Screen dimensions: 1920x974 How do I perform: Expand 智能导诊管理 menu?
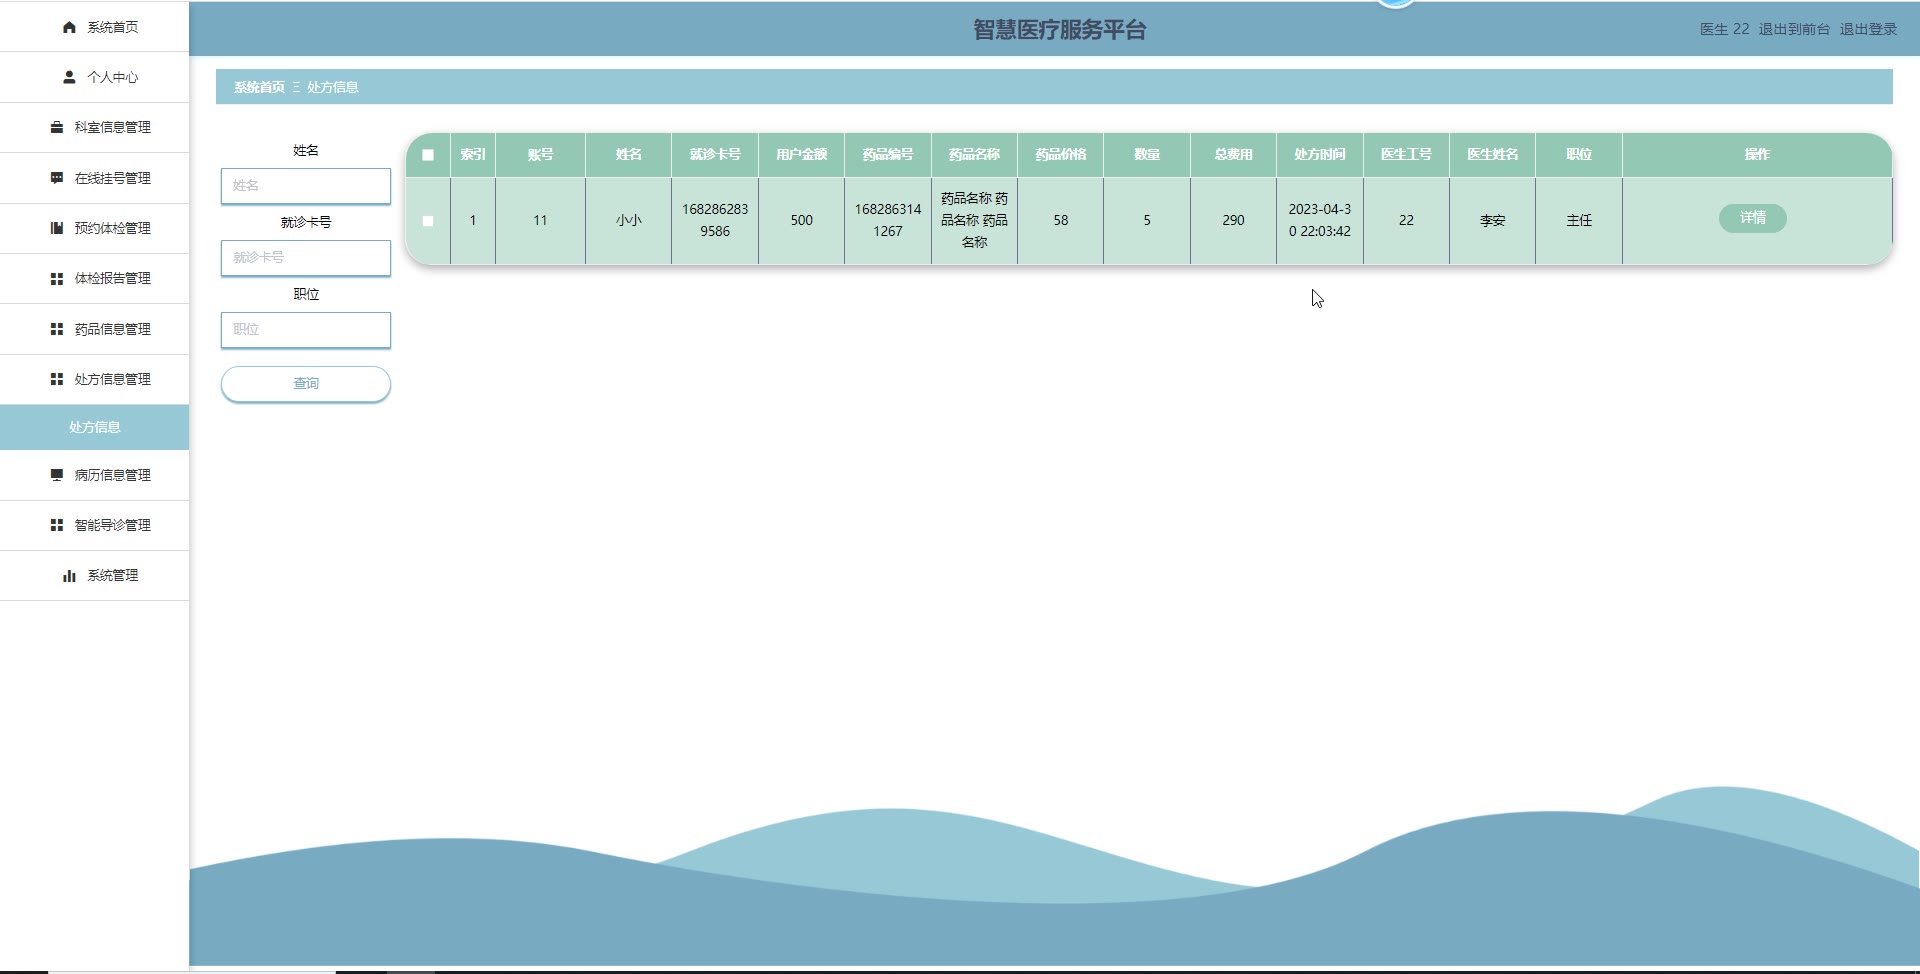click(x=94, y=525)
